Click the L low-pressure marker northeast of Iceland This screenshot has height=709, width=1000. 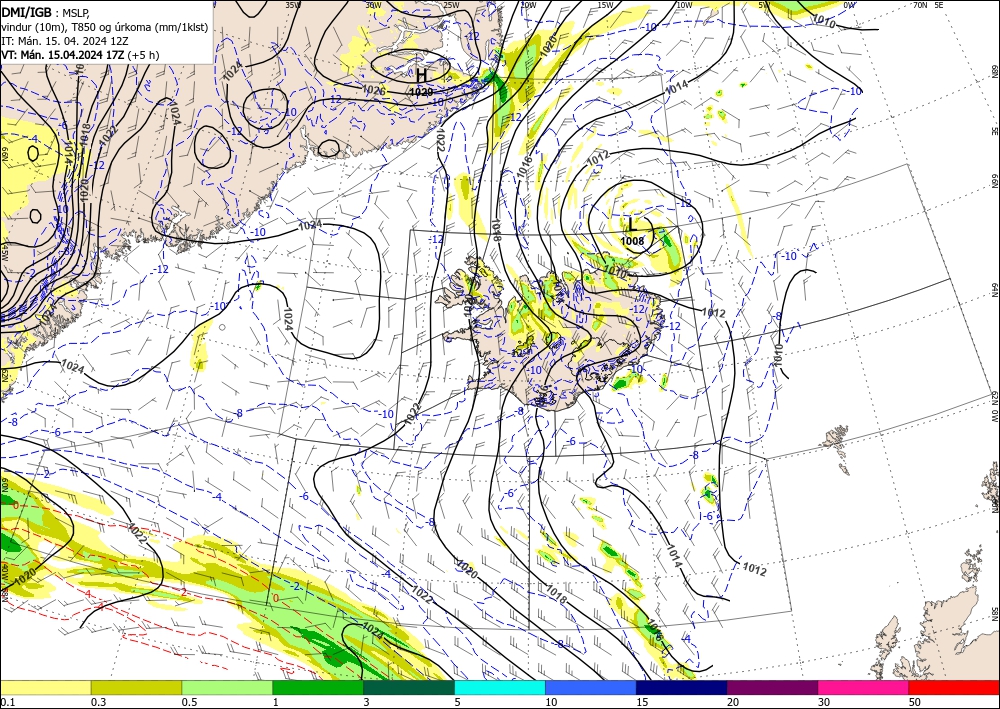pyautogui.click(x=633, y=224)
